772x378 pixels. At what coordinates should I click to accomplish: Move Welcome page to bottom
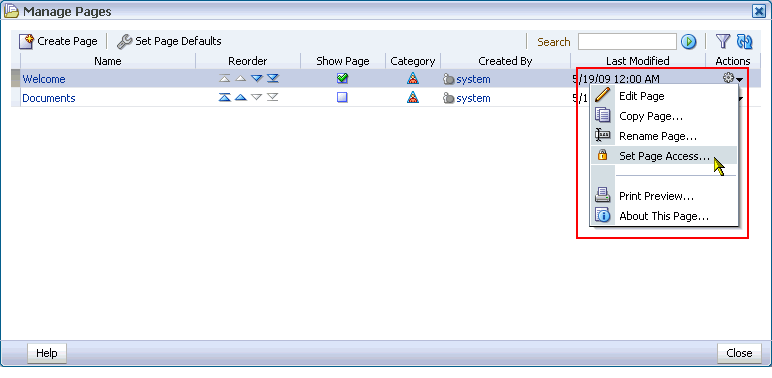point(273,78)
